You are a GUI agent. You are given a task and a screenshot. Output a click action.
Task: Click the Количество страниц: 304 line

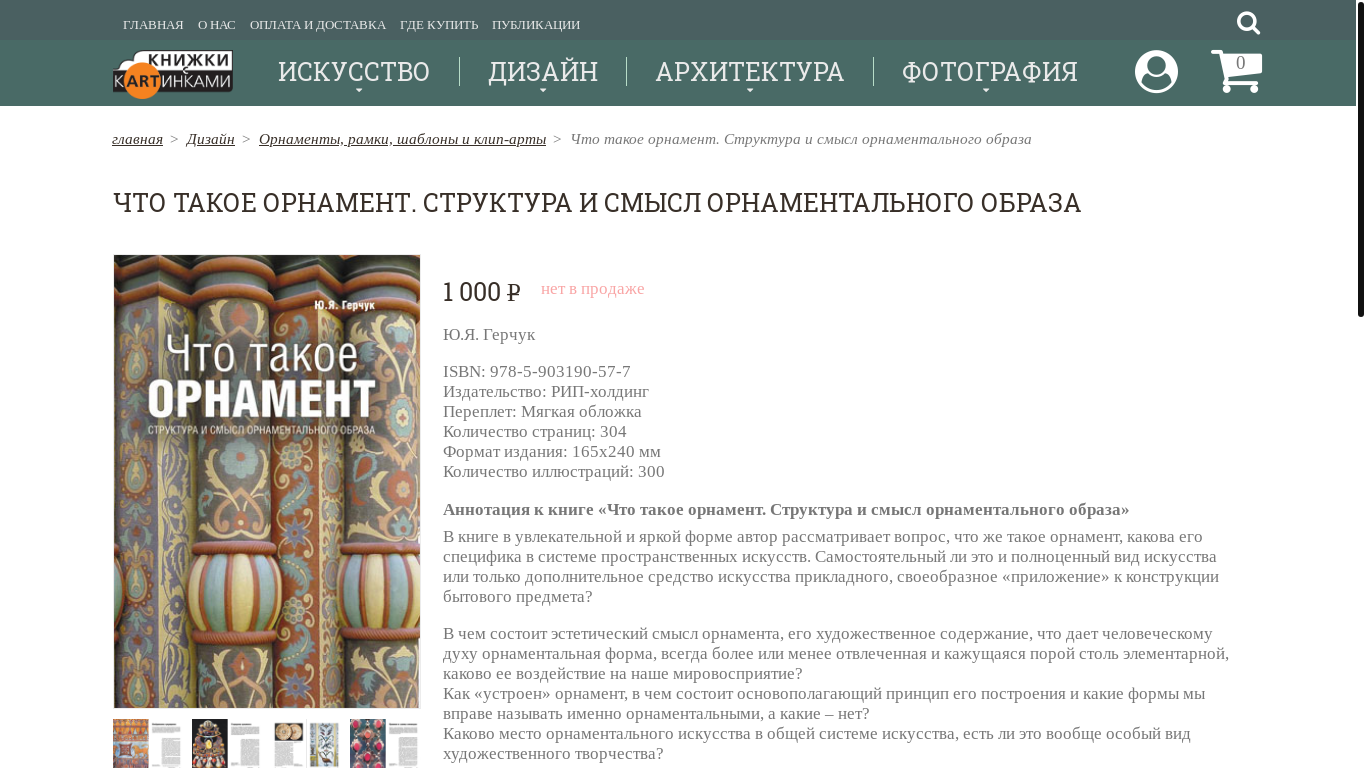tap(535, 432)
